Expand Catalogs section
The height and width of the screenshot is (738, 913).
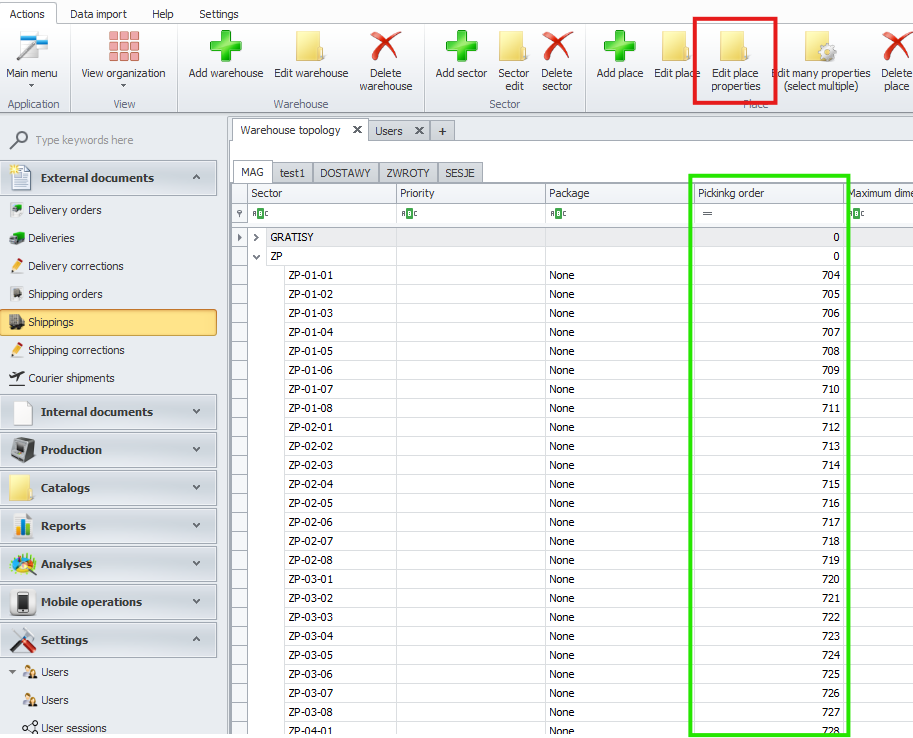pos(197,487)
